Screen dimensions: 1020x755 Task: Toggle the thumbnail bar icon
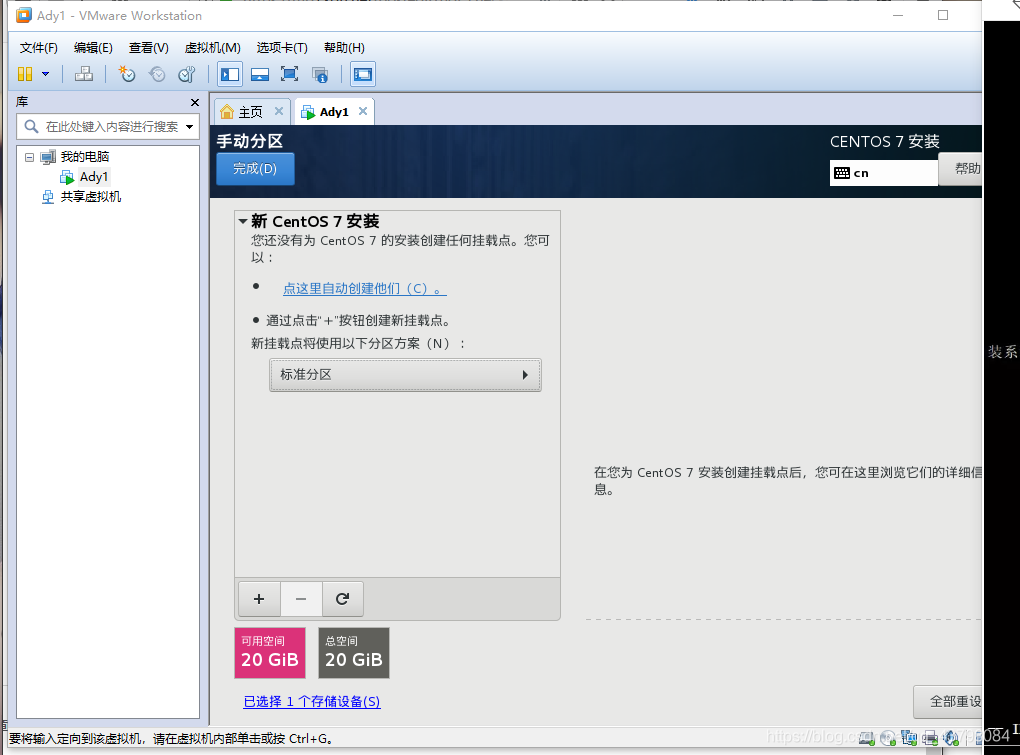pyautogui.click(x=260, y=74)
